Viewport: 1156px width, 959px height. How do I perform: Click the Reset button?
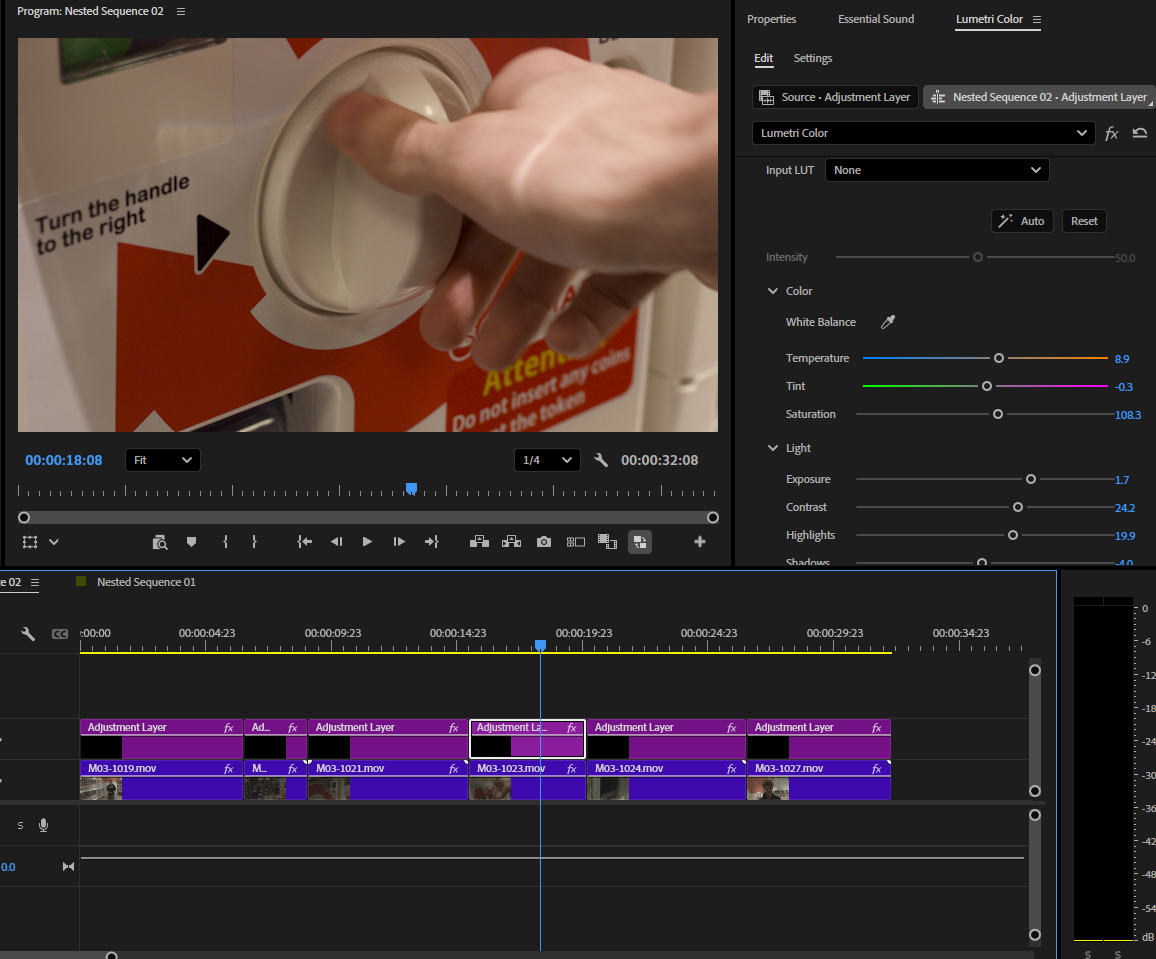[x=1084, y=221]
